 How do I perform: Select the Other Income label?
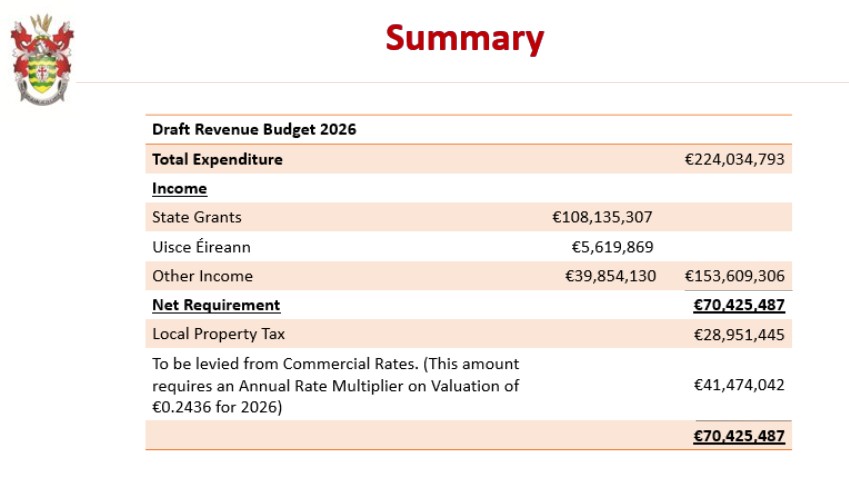click(x=202, y=276)
